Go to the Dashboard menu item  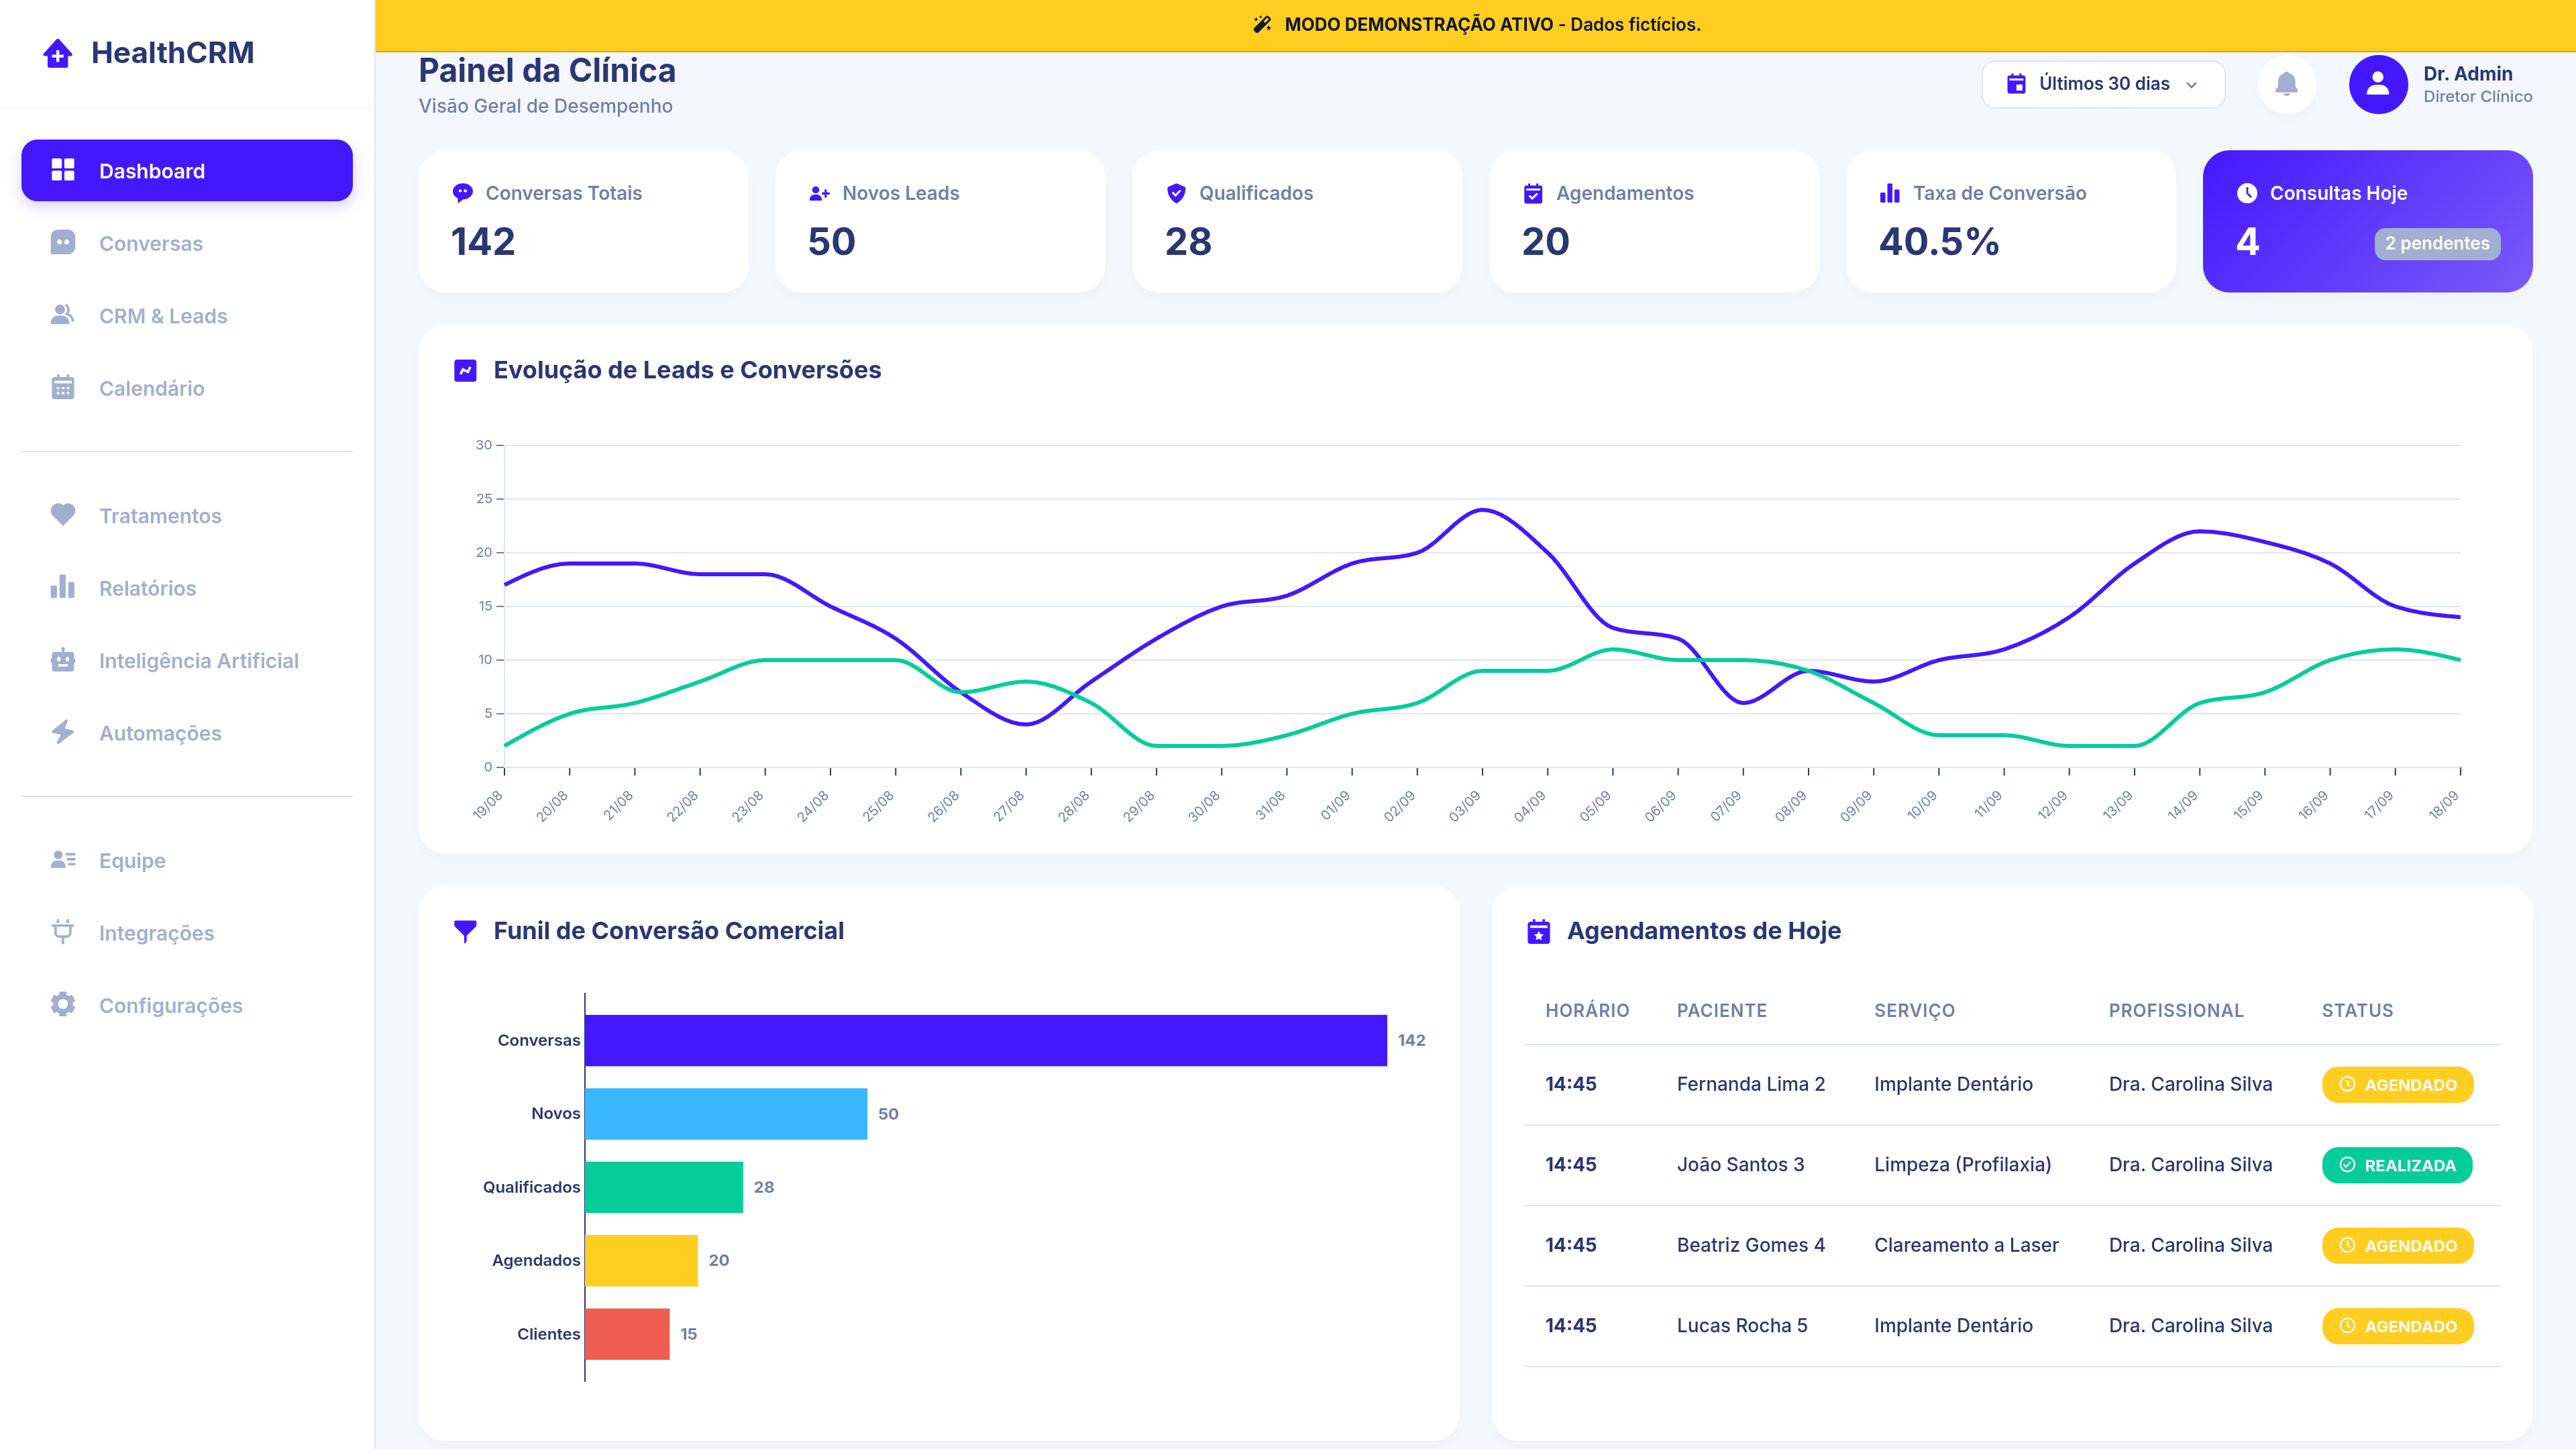tap(187, 170)
